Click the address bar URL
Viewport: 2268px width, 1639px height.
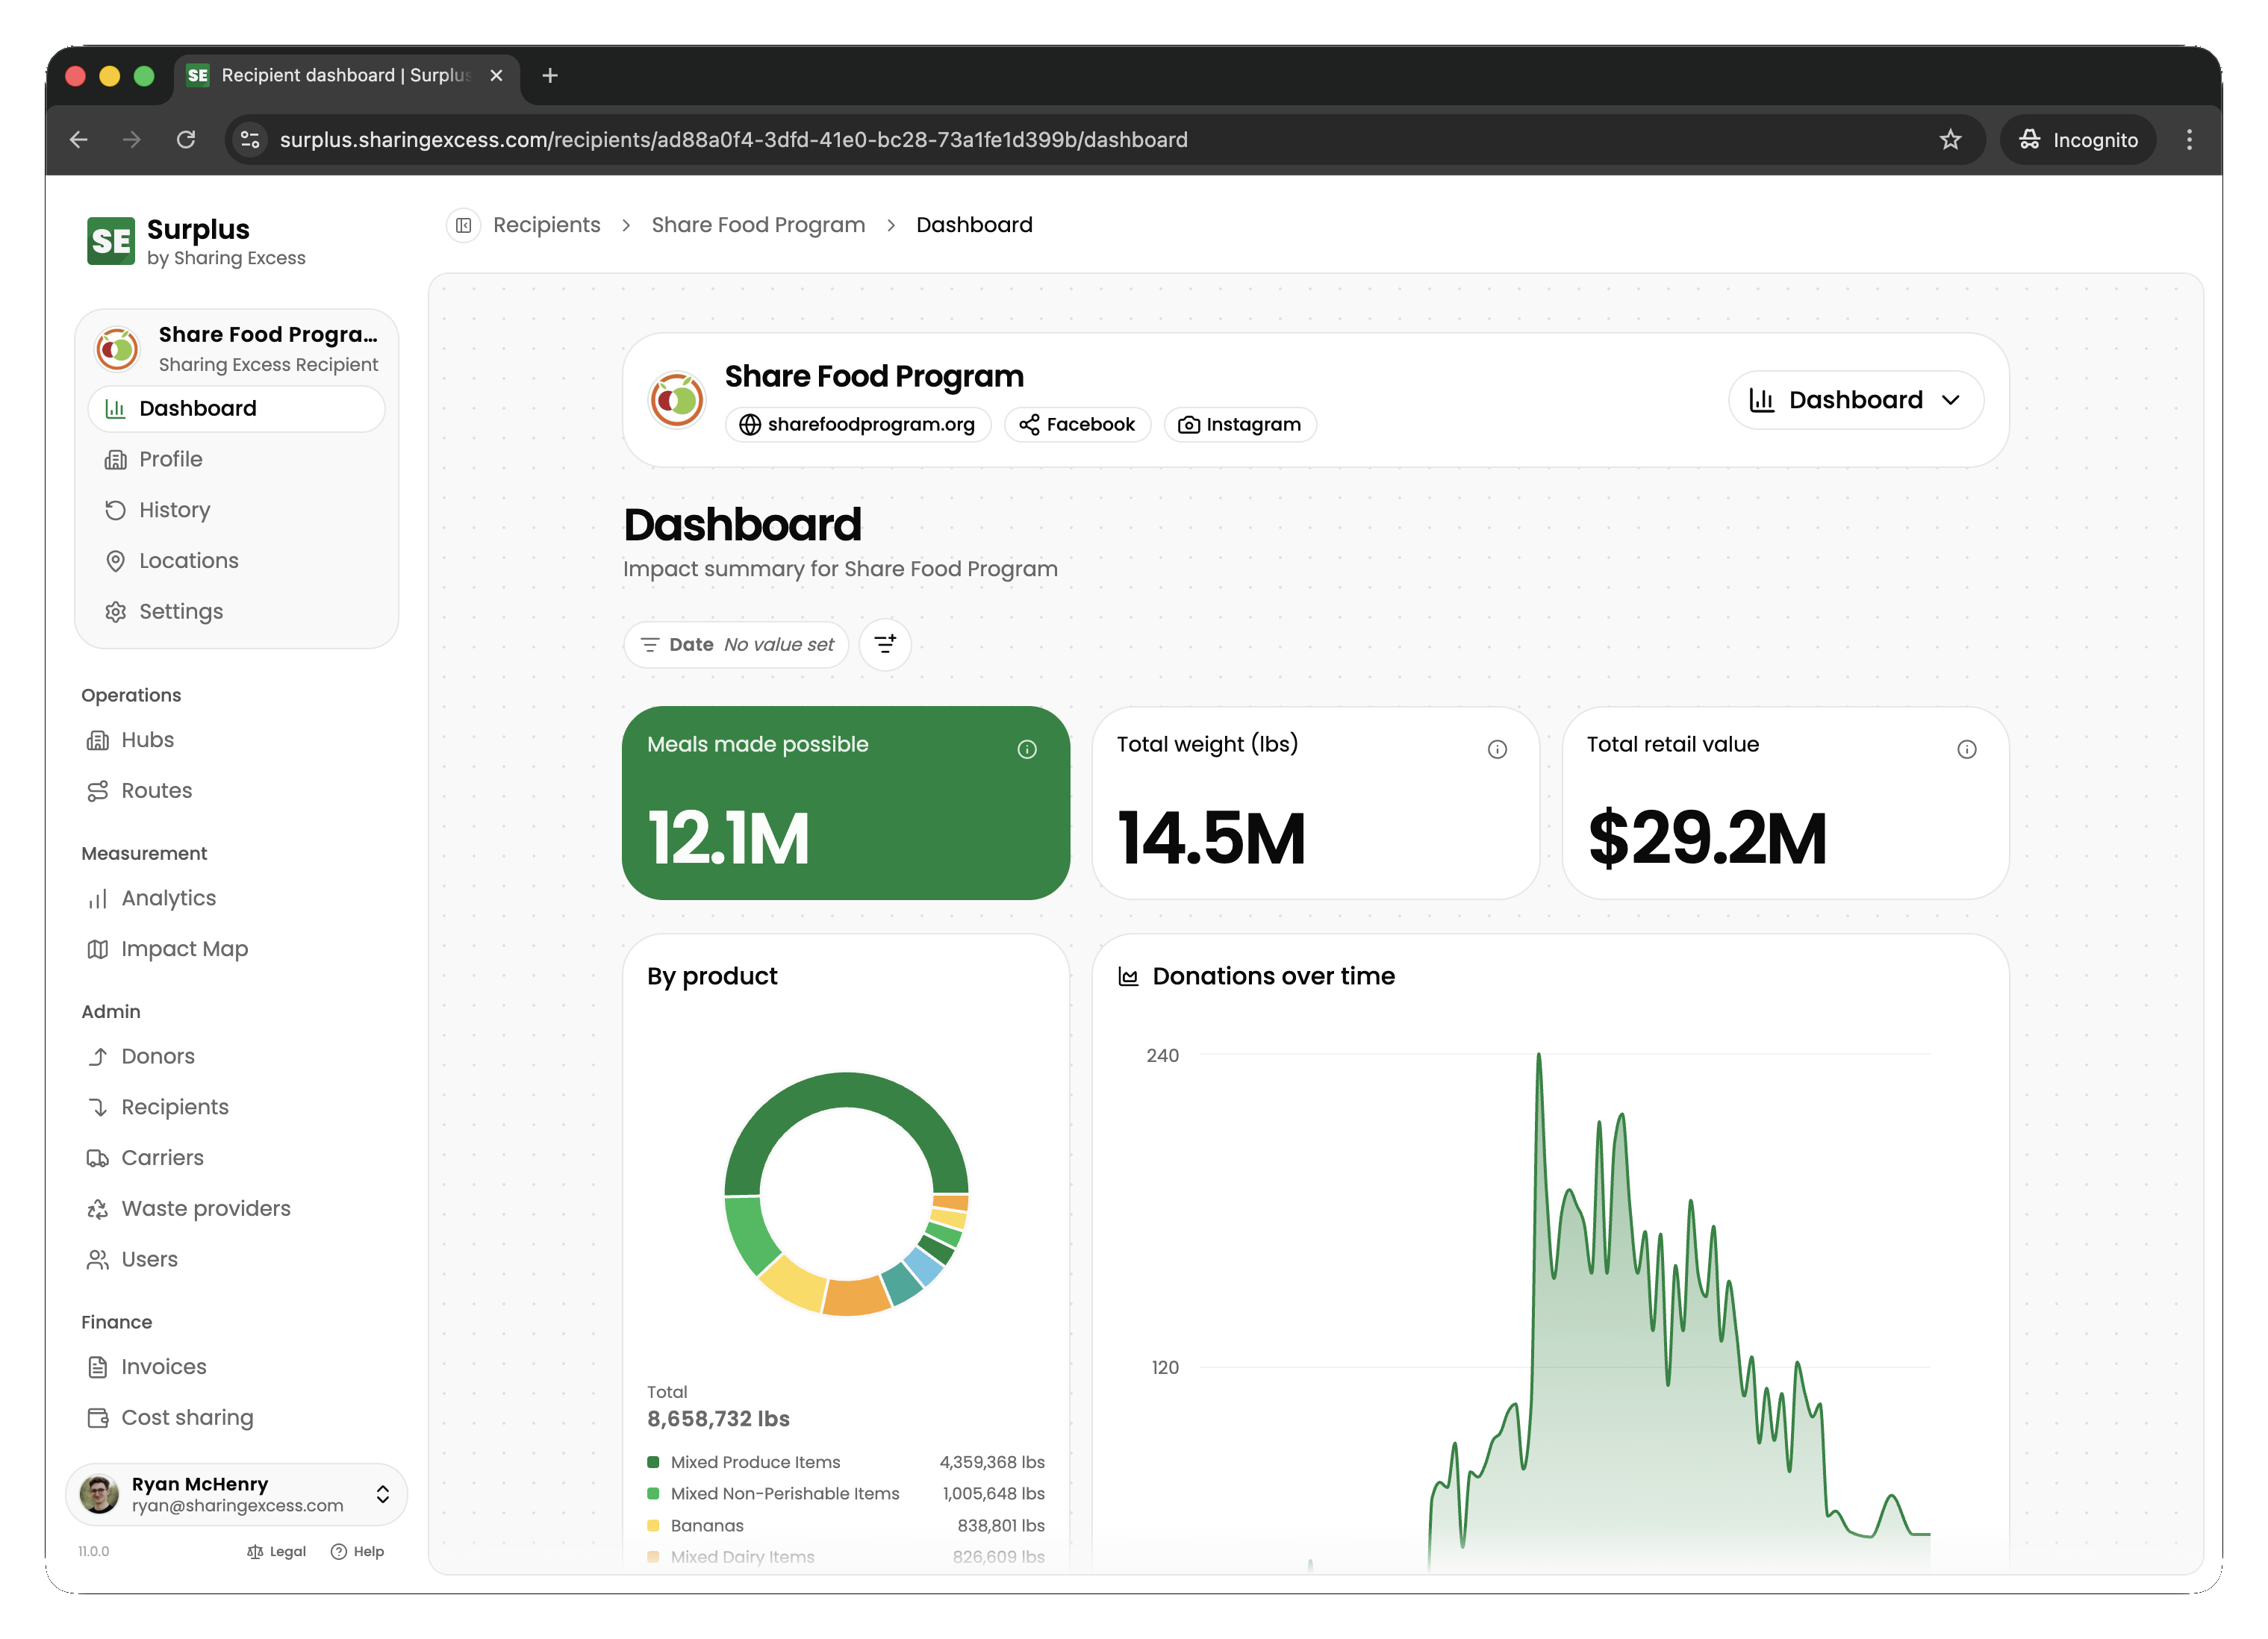[733, 140]
